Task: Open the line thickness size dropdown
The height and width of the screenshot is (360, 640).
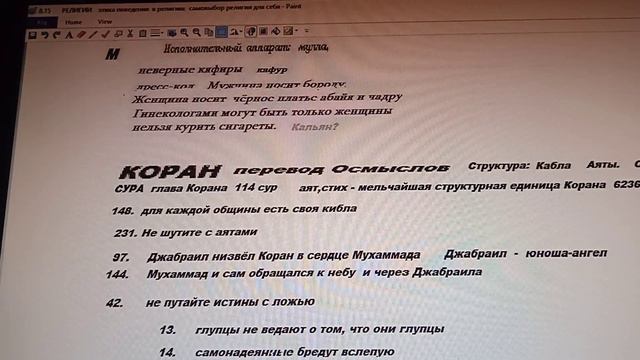Action: pyautogui.click(x=156, y=33)
